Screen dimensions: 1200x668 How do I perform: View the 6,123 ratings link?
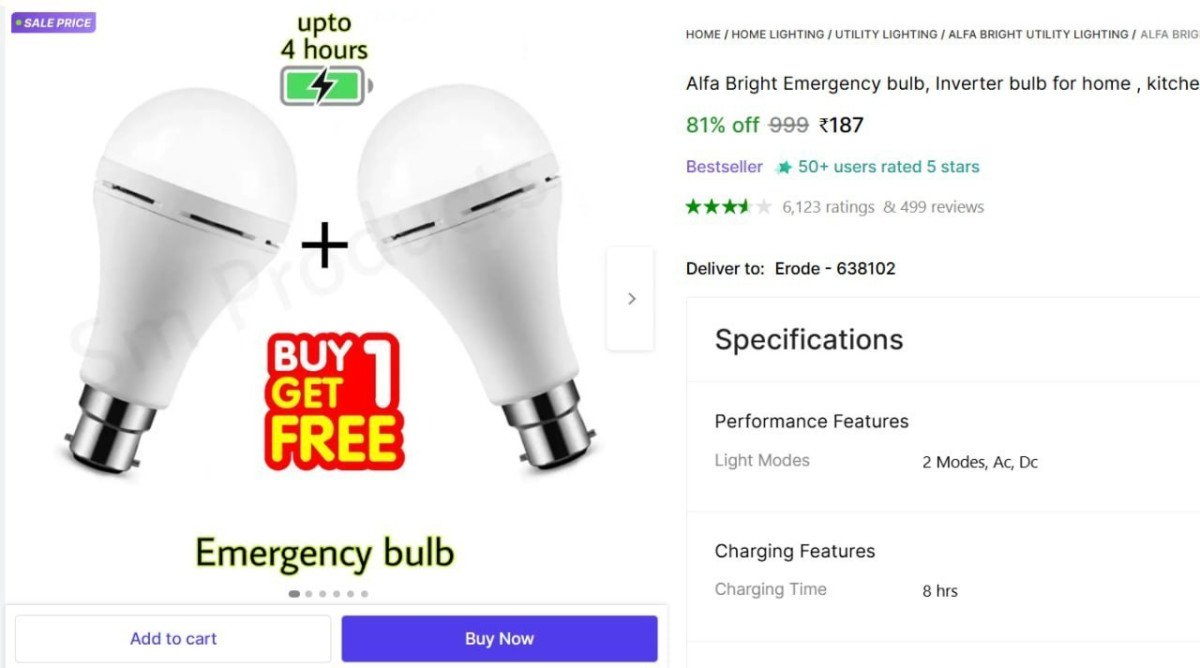point(828,207)
